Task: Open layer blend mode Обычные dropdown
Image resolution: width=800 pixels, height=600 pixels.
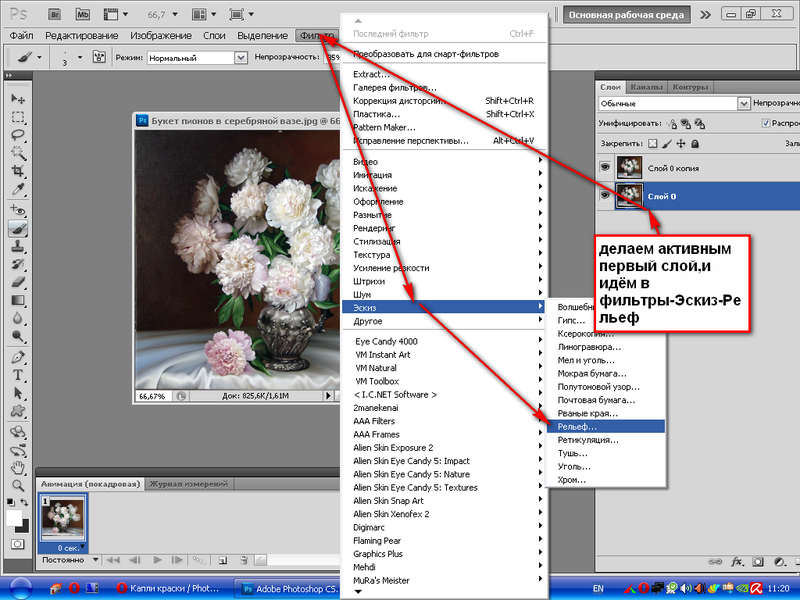Action: coord(674,104)
